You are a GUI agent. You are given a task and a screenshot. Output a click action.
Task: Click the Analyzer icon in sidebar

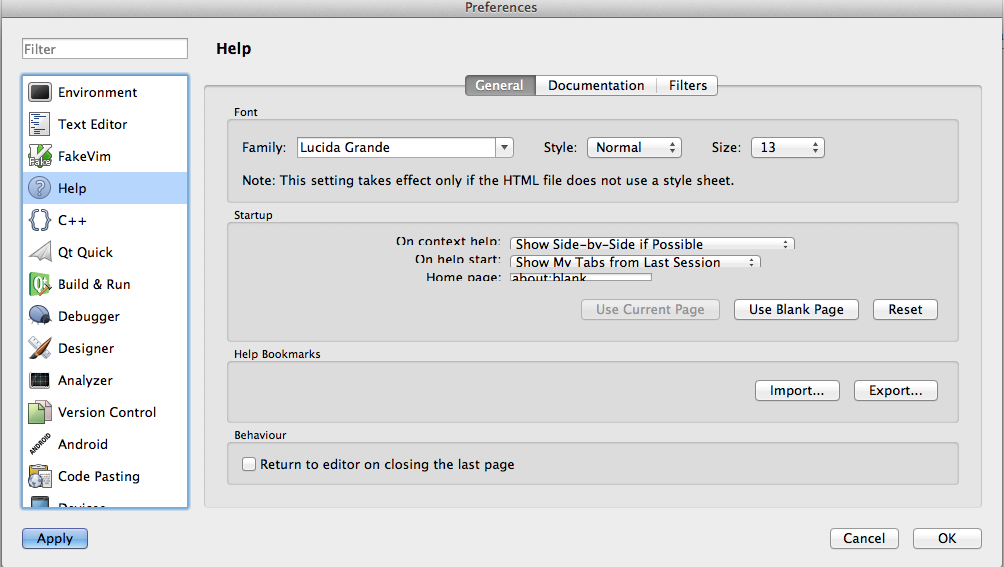[40, 381]
